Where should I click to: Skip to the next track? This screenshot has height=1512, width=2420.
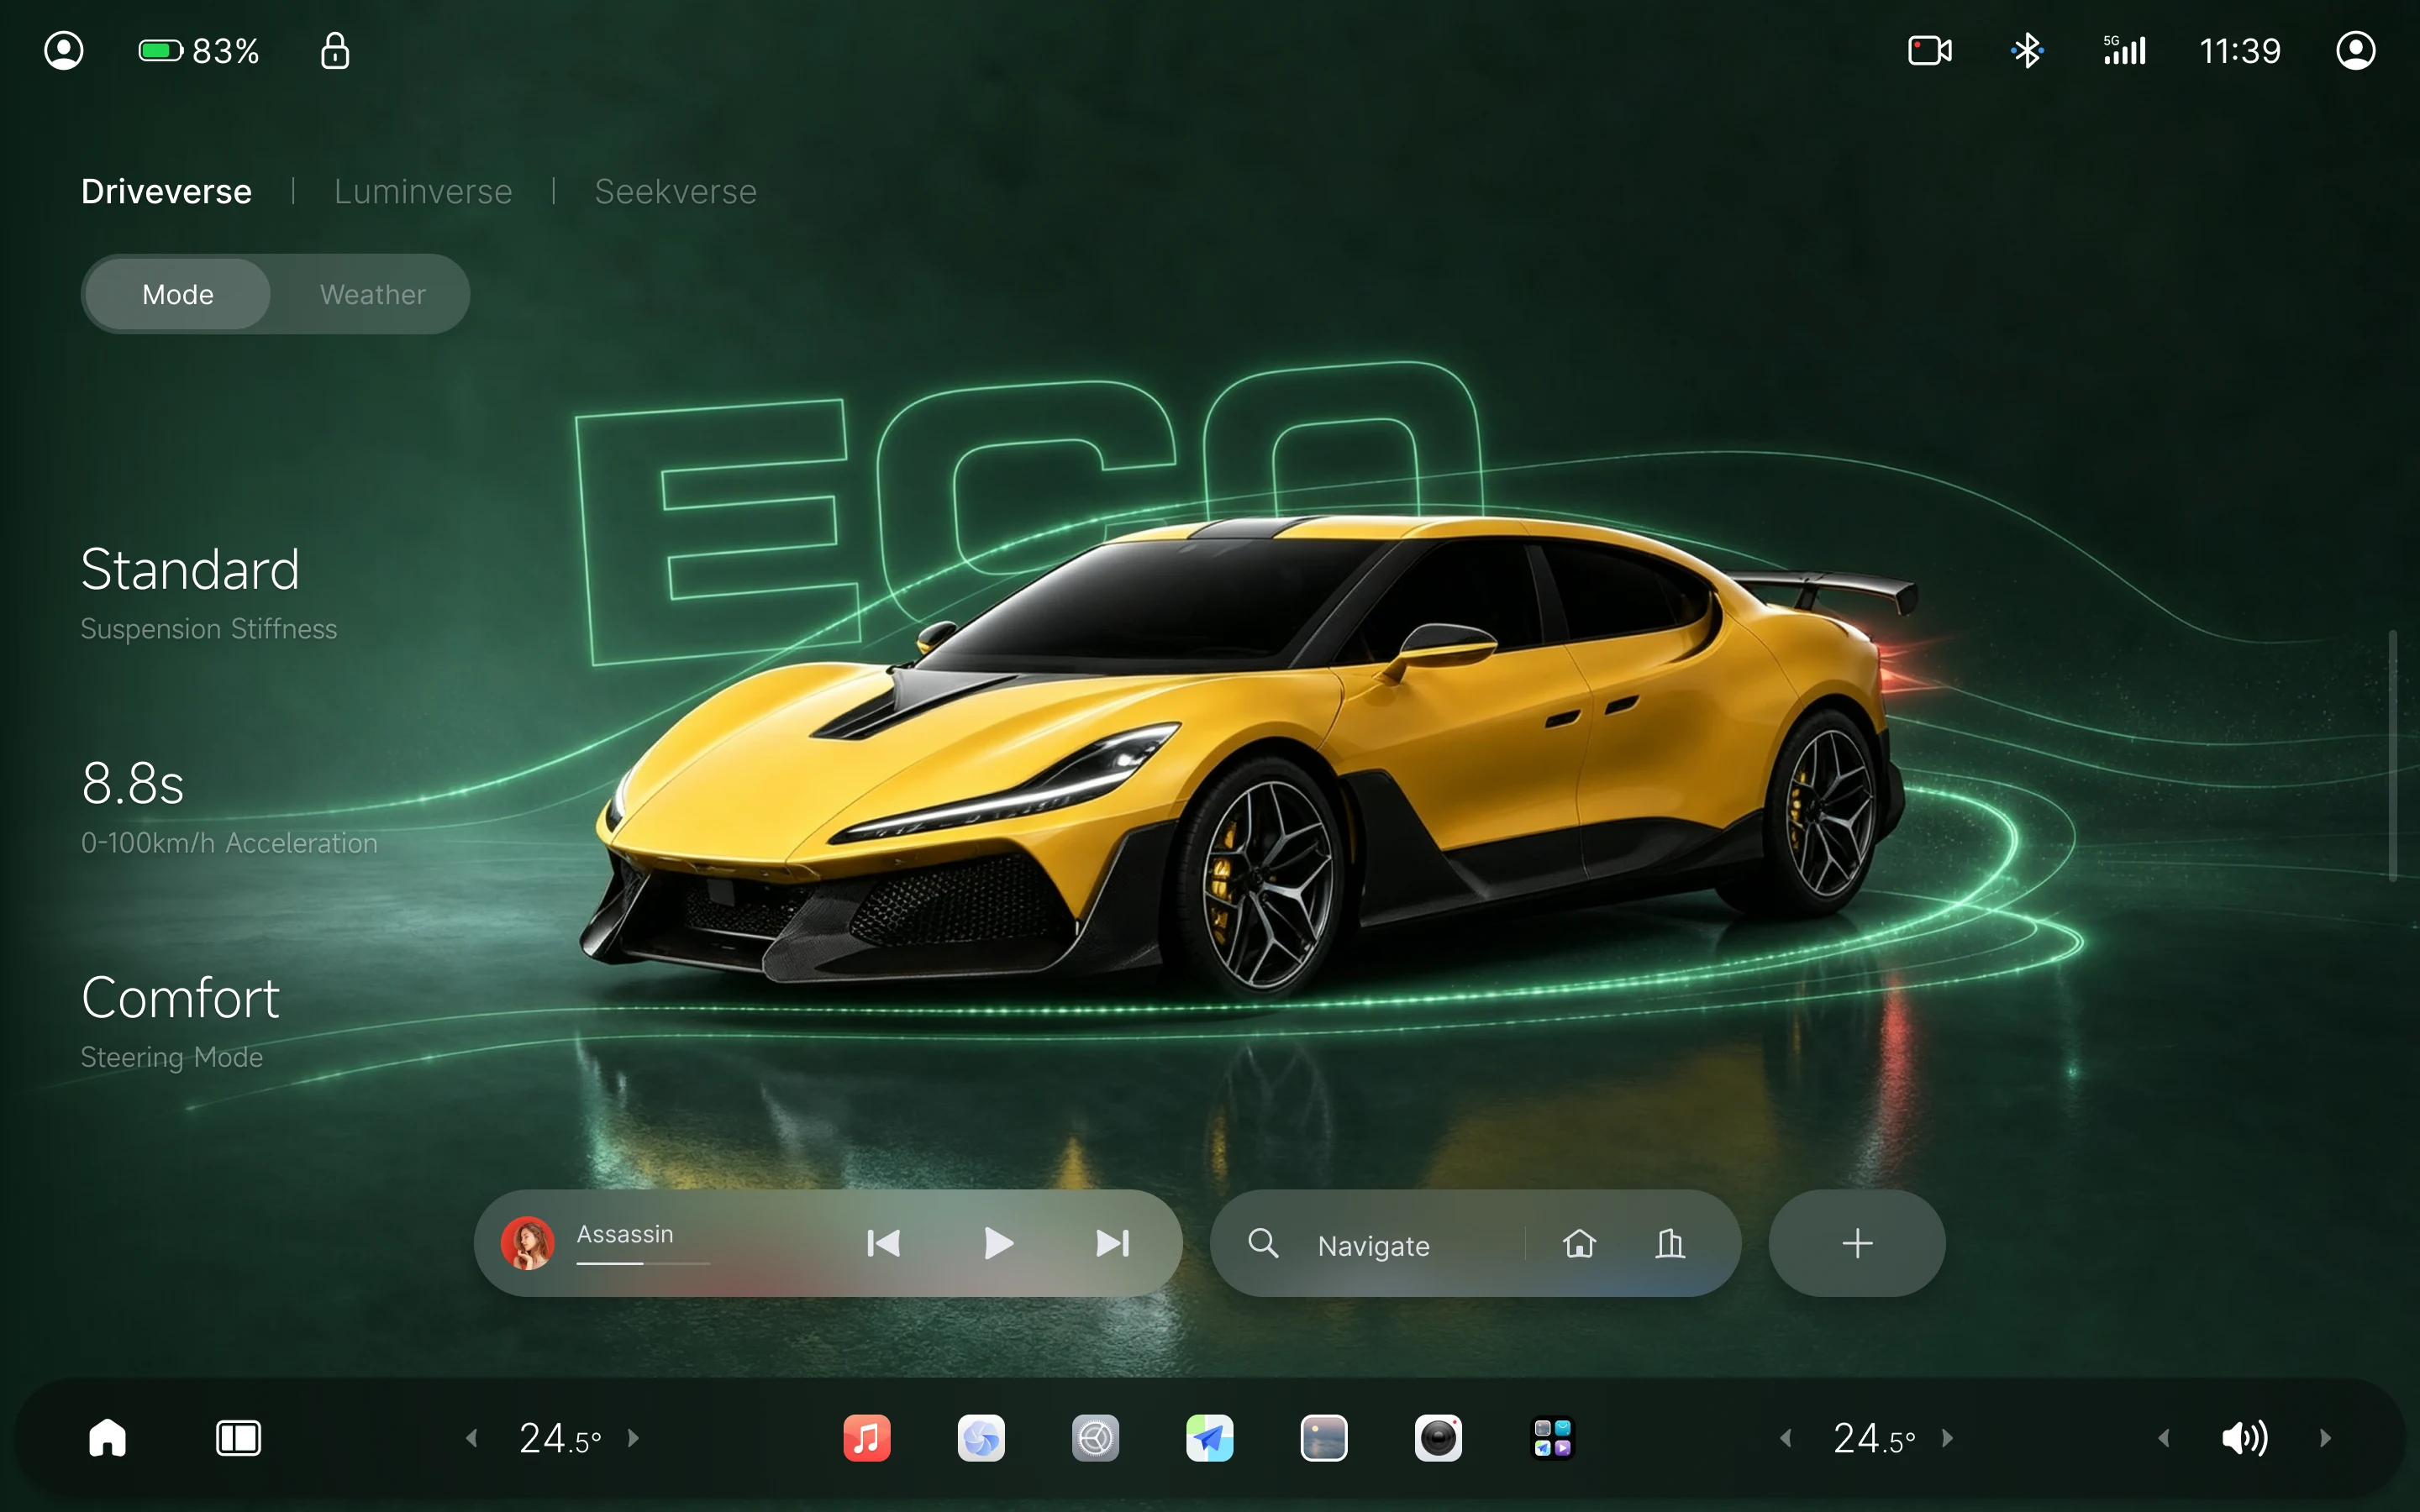pos(1113,1243)
